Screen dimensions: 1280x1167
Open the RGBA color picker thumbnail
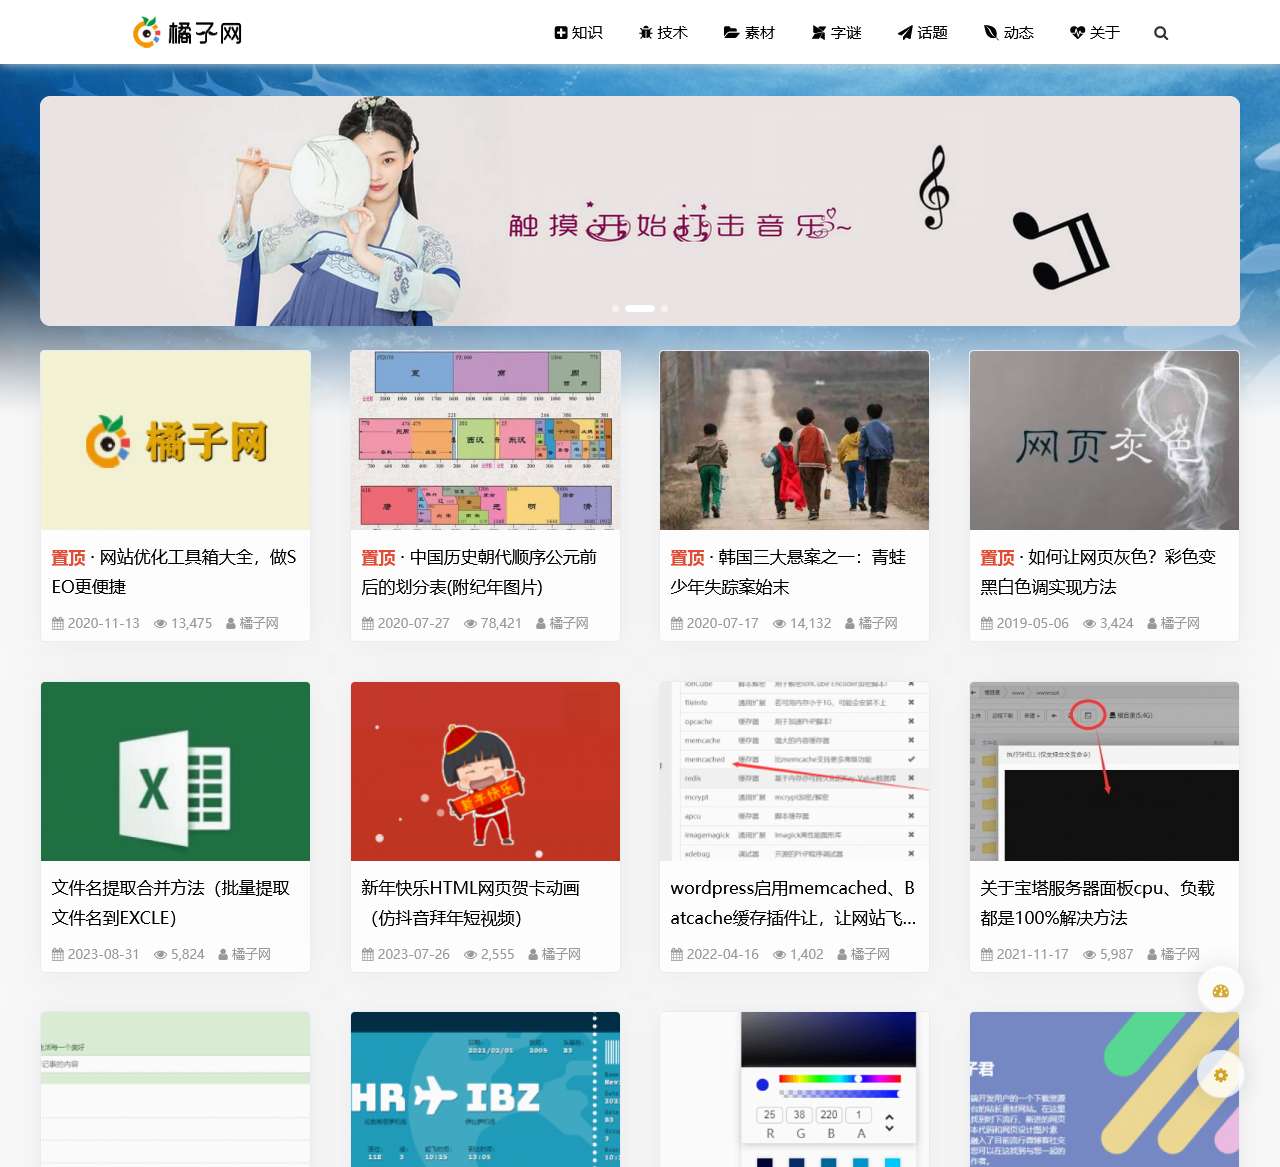tap(794, 1089)
